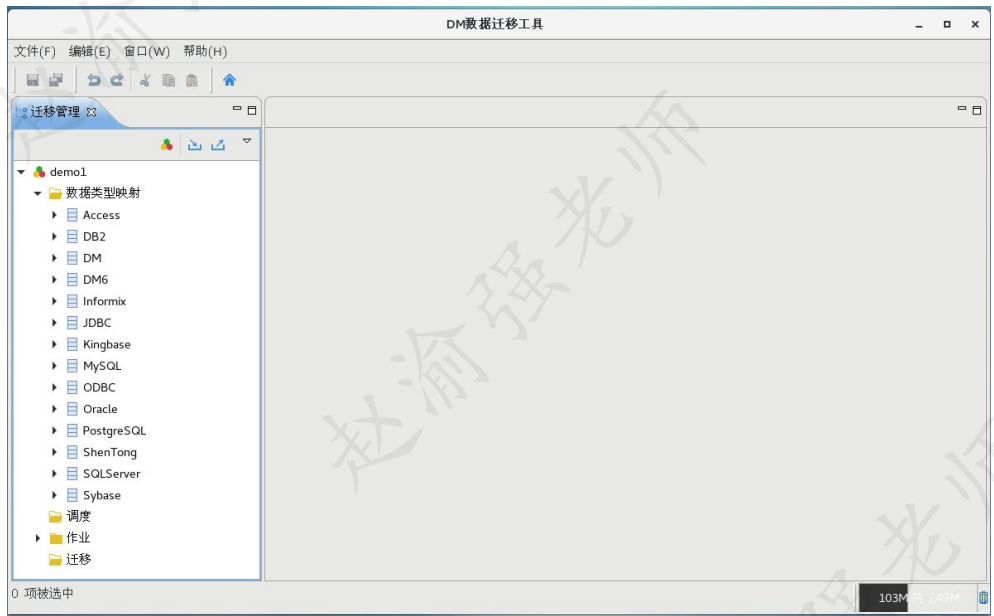Expand the Informix node
This screenshot has width=994, height=616.
coord(55,301)
